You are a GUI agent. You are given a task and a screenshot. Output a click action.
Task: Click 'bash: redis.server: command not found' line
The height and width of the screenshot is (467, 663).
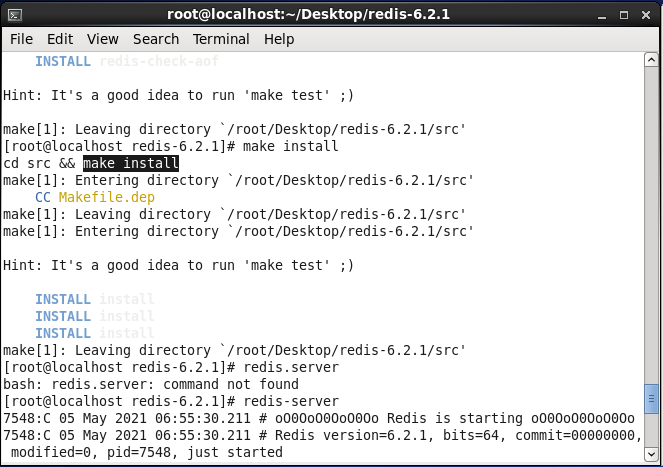[x=151, y=384]
